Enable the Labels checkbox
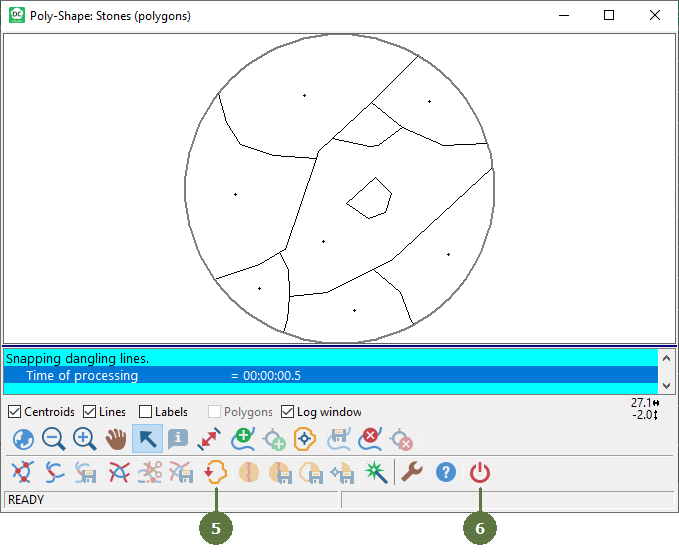Image resolution: width=679 pixels, height=552 pixels. tap(146, 412)
